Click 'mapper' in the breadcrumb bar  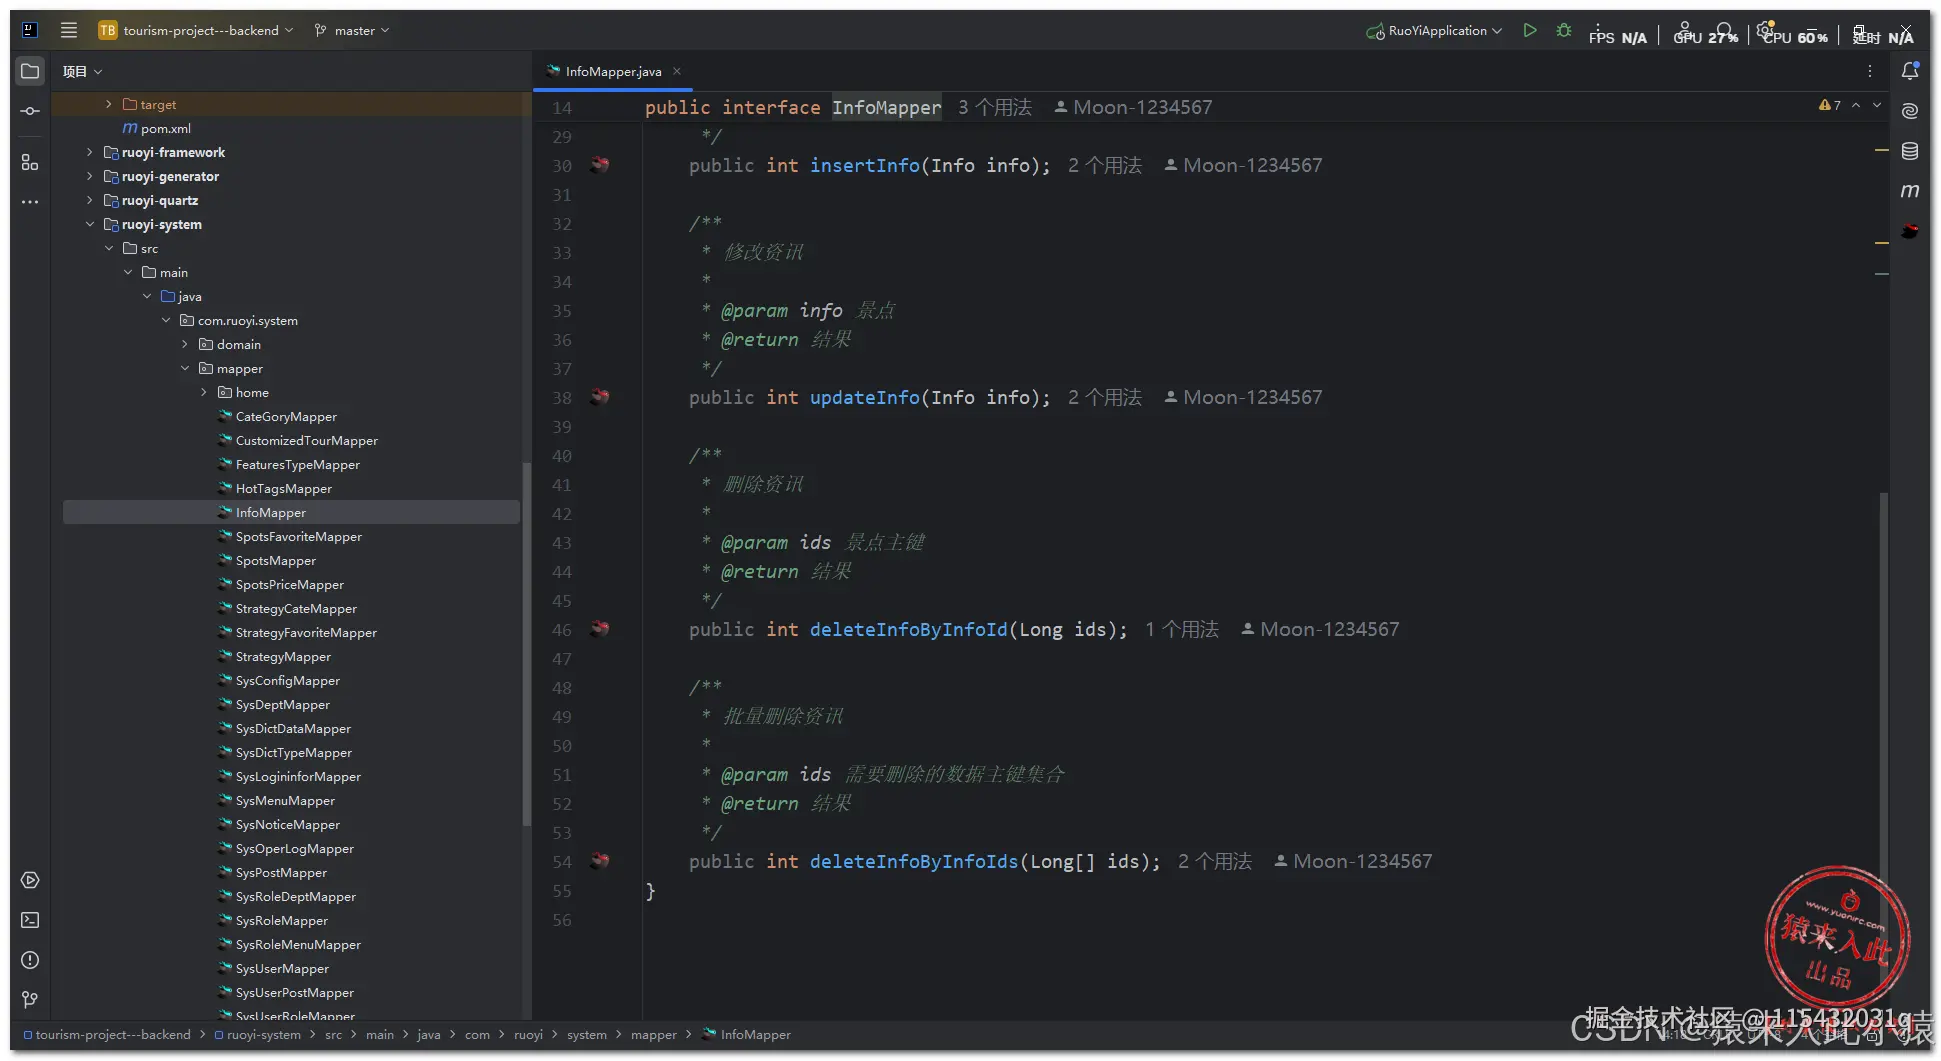click(654, 1034)
